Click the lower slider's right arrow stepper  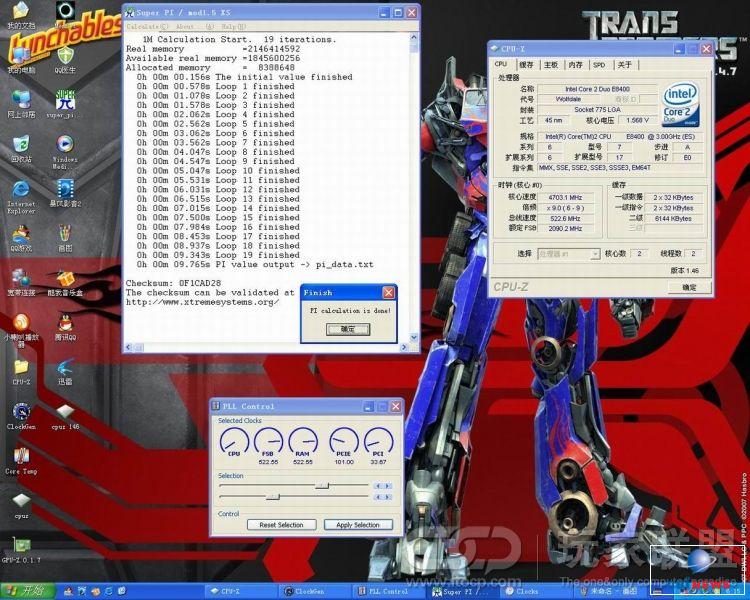point(388,497)
